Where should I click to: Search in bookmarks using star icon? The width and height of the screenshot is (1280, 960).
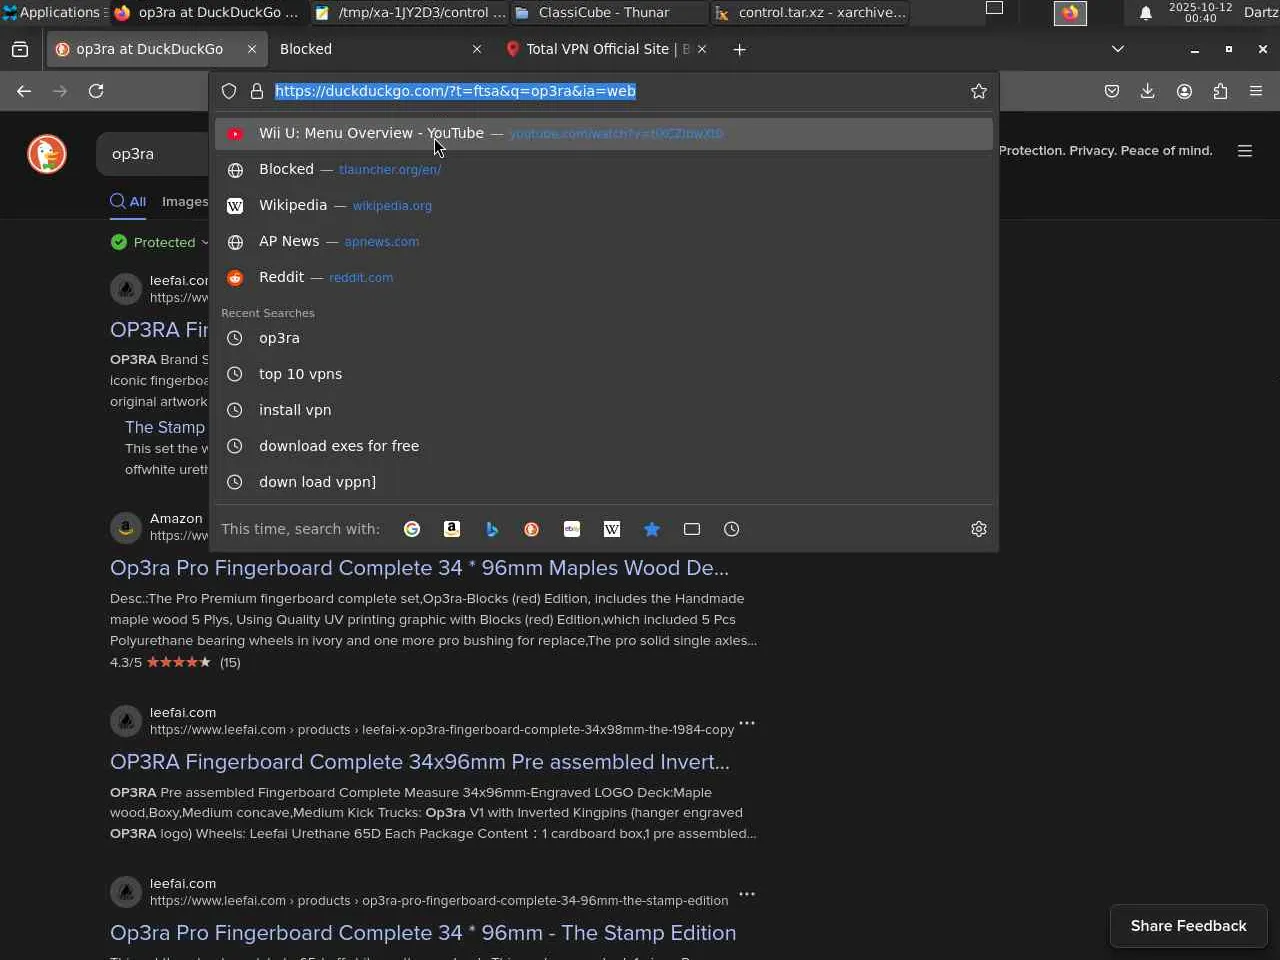pos(652,529)
